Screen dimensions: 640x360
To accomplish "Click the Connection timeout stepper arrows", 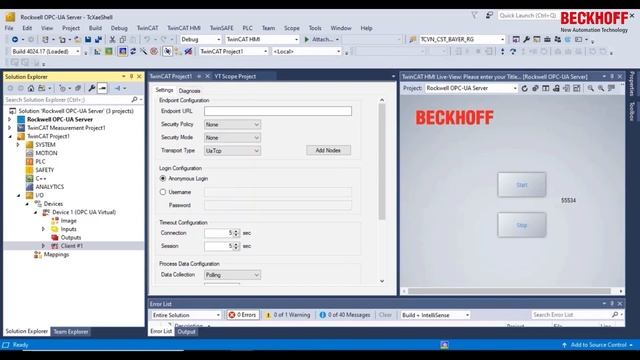I will click(236, 233).
